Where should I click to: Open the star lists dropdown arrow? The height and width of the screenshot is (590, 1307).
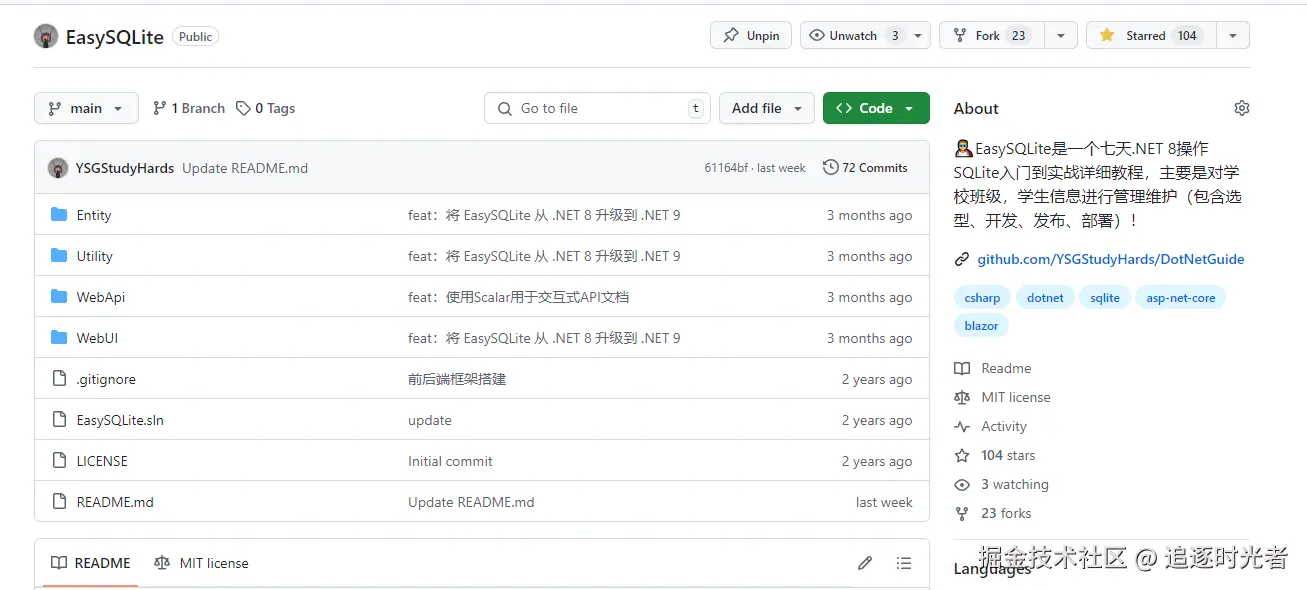(x=1233, y=35)
